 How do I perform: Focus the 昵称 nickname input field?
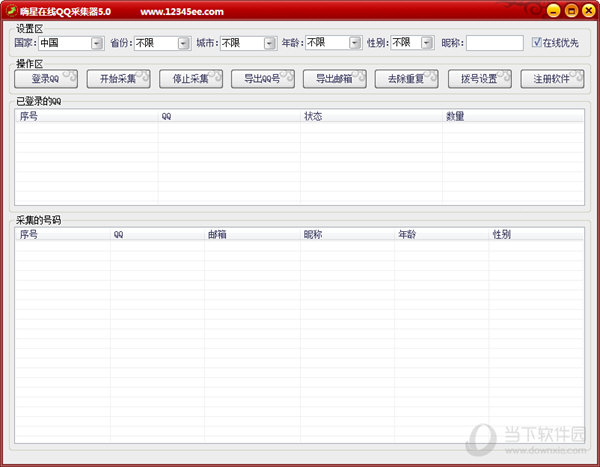494,43
